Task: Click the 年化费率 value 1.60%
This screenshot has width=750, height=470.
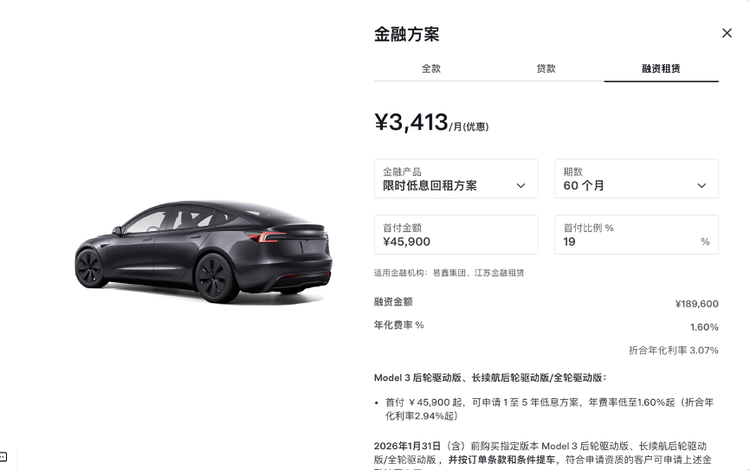Action: (x=704, y=327)
